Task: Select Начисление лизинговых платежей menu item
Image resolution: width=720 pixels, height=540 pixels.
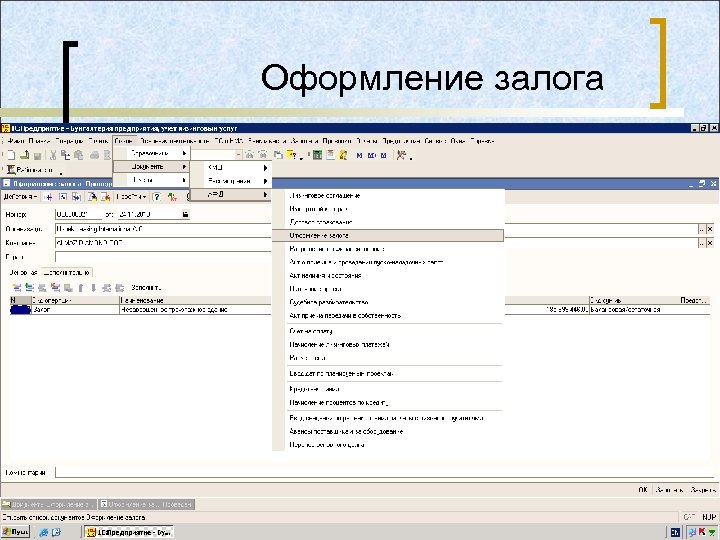Action: coord(388,344)
